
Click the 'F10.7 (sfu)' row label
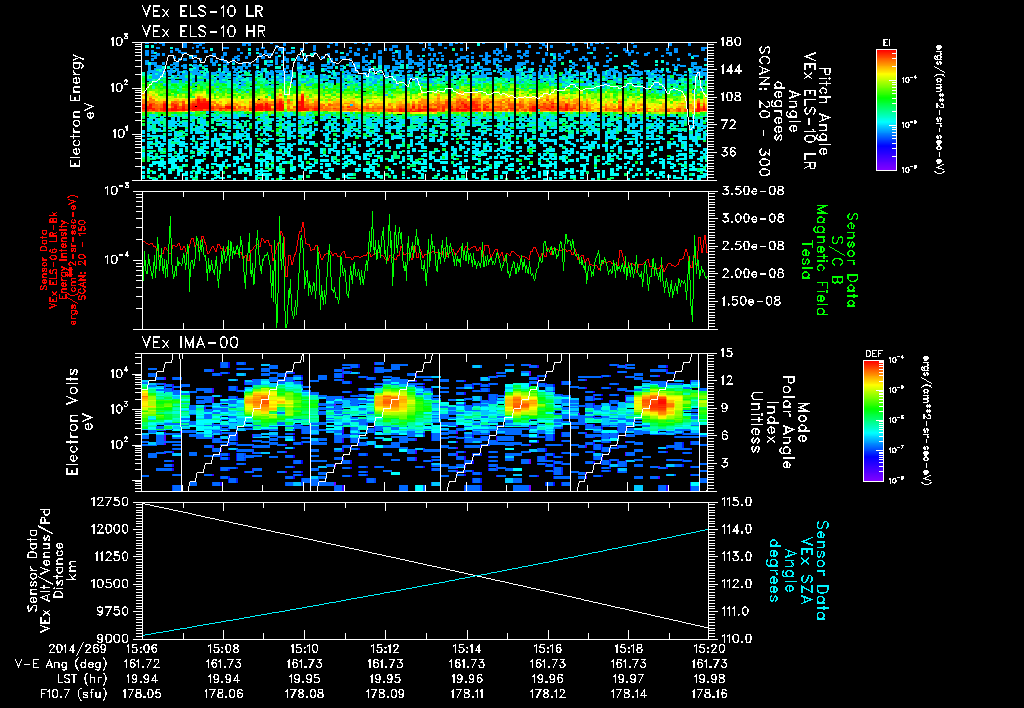74,694
